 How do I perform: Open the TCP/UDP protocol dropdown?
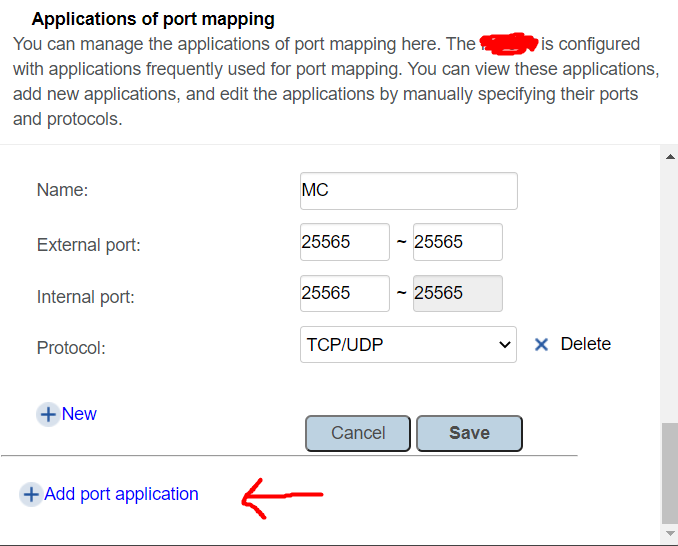[x=408, y=345]
